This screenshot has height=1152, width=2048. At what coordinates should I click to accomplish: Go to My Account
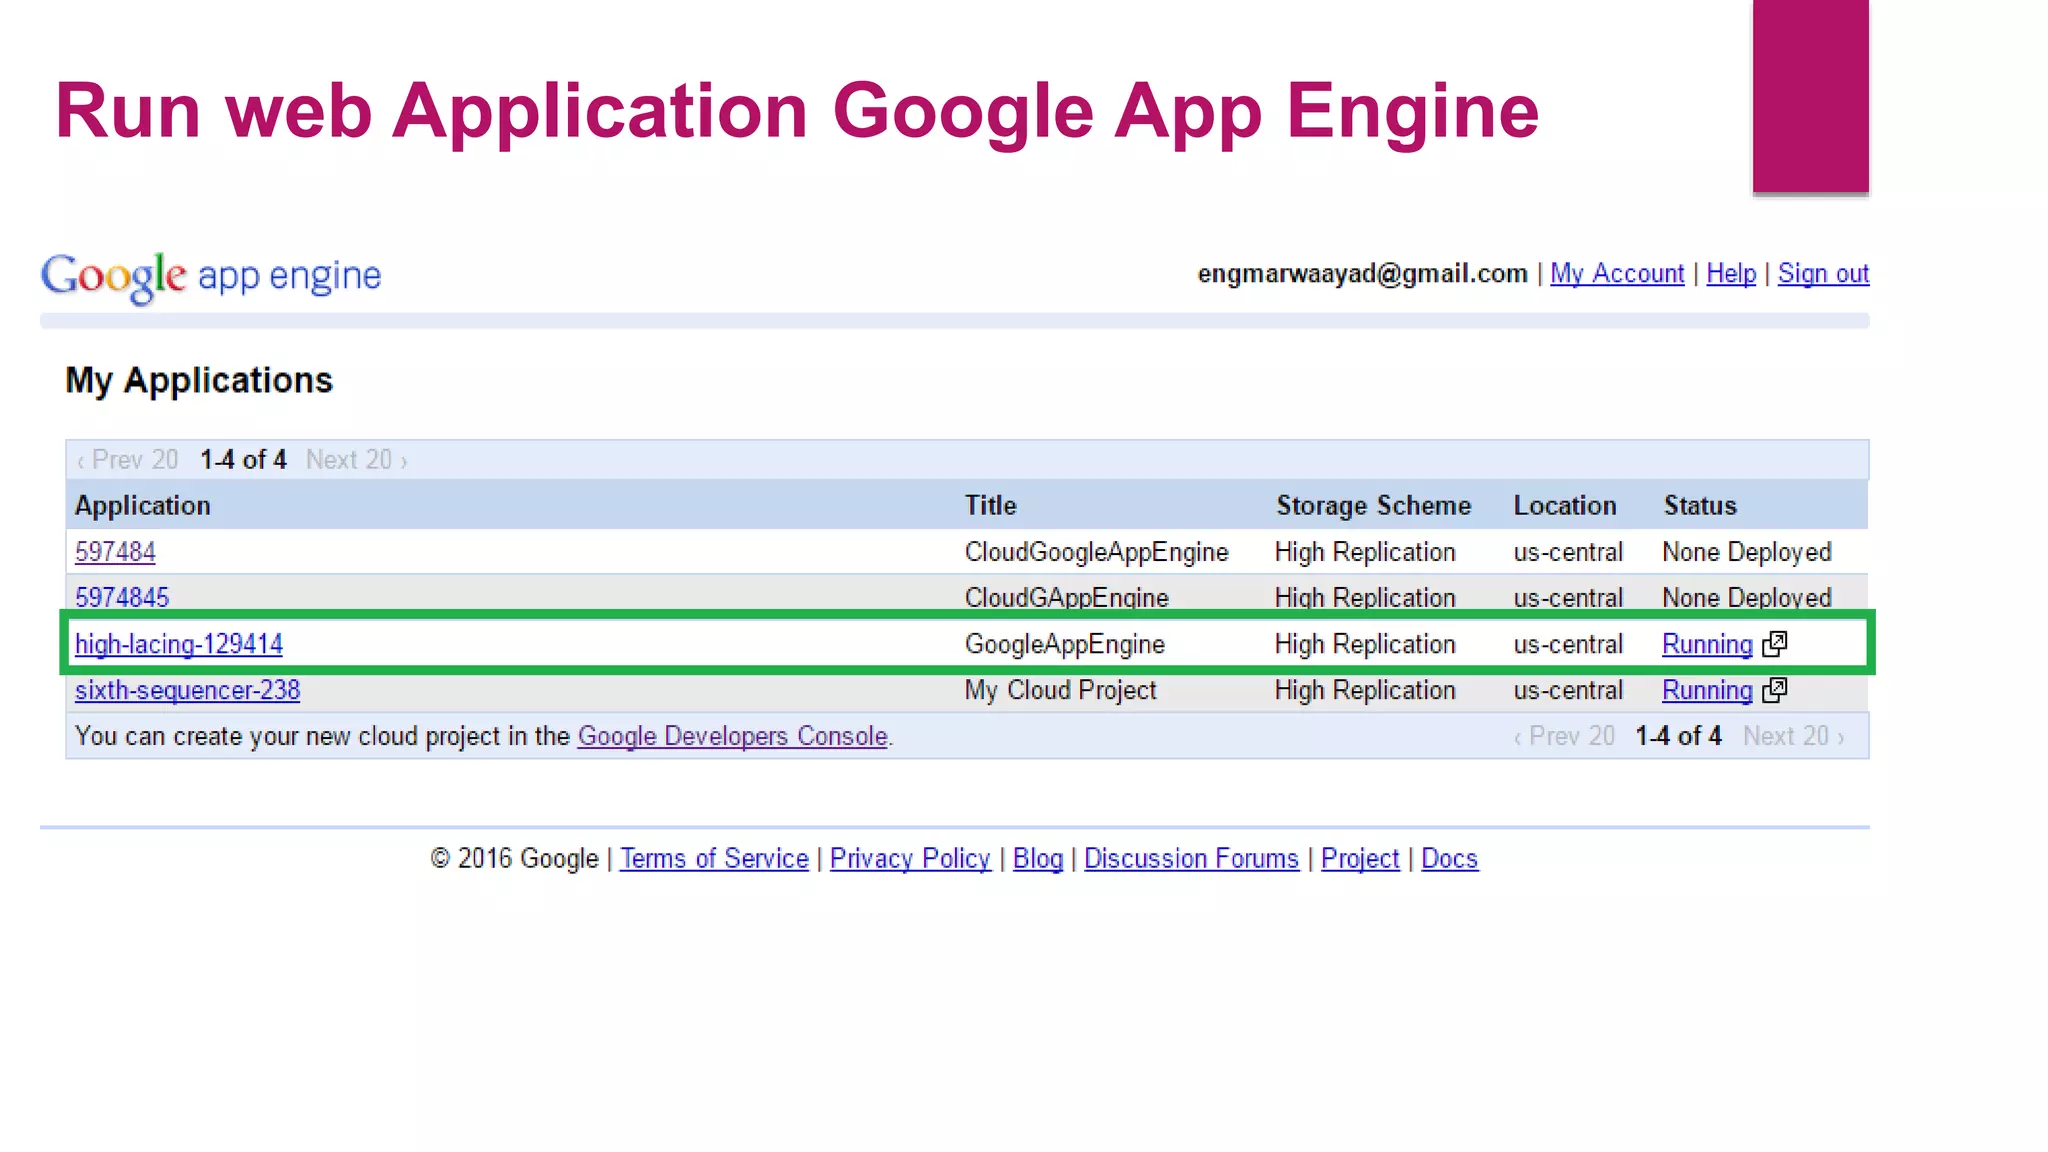click(1617, 273)
